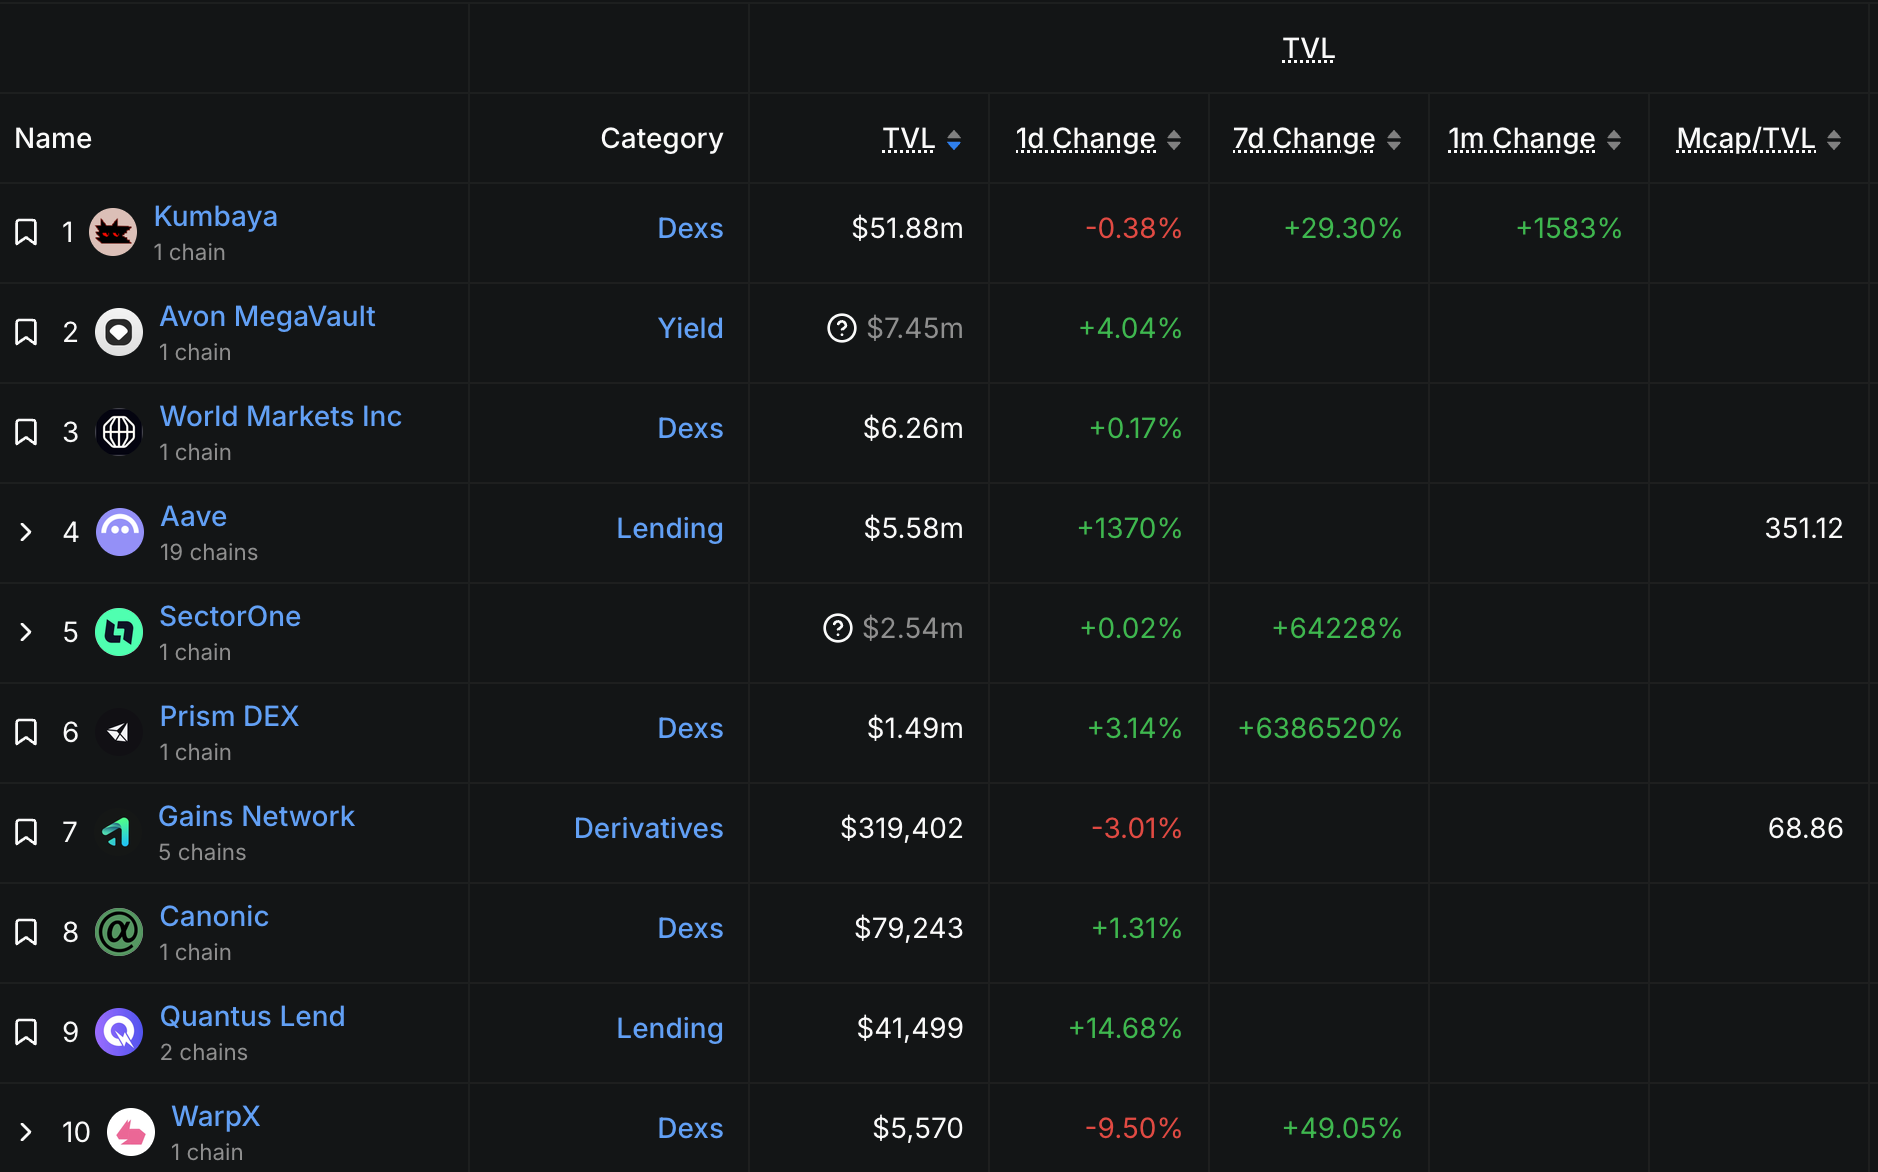
Task: Select the $319,402 TVL value
Action: (x=901, y=828)
